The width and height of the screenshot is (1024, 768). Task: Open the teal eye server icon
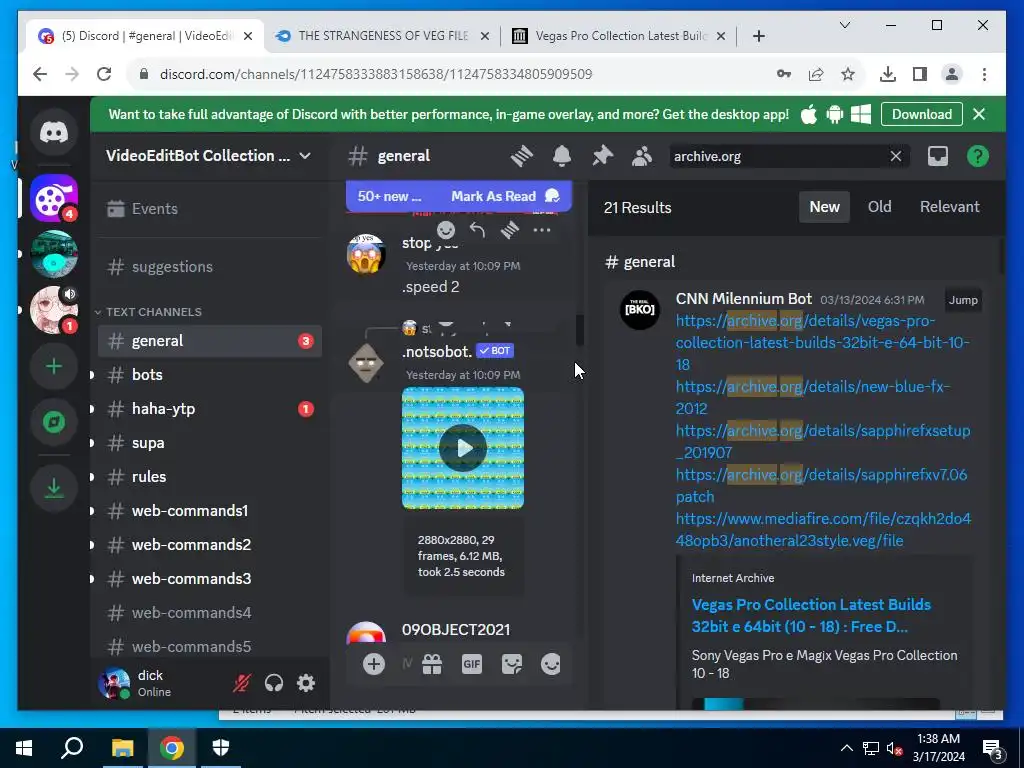54,254
